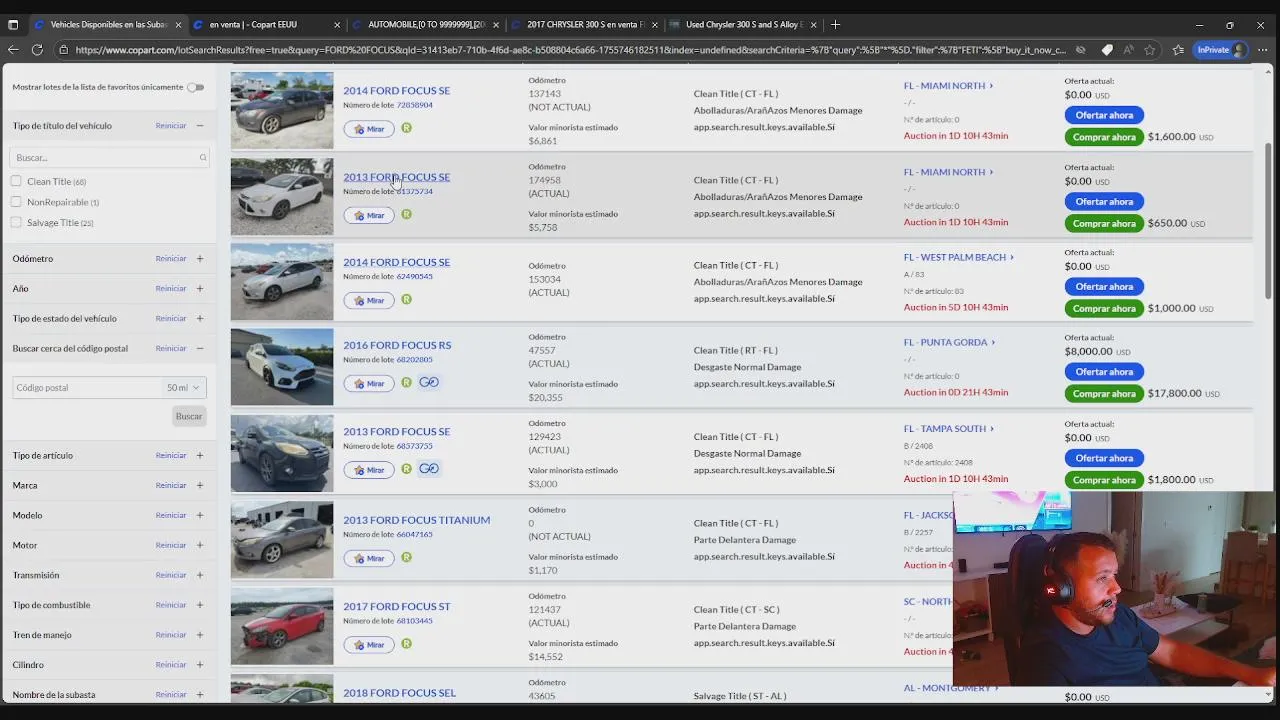Check the Clean Title checkbox

16,181
